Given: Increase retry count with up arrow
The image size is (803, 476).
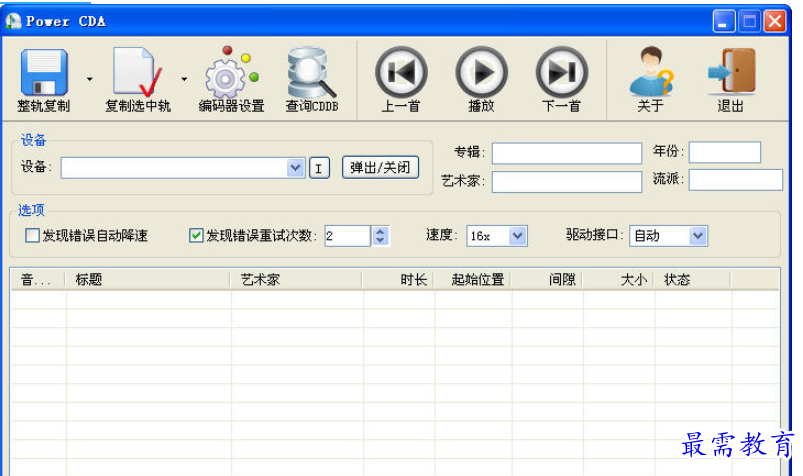Looking at the screenshot, I should click(380, 231).
